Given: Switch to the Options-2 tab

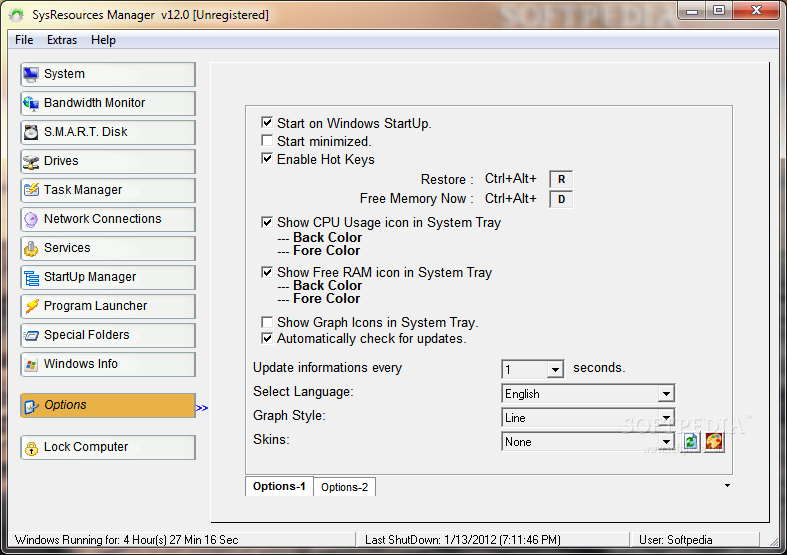Looking at the screenshot, I should click(344, 487).
